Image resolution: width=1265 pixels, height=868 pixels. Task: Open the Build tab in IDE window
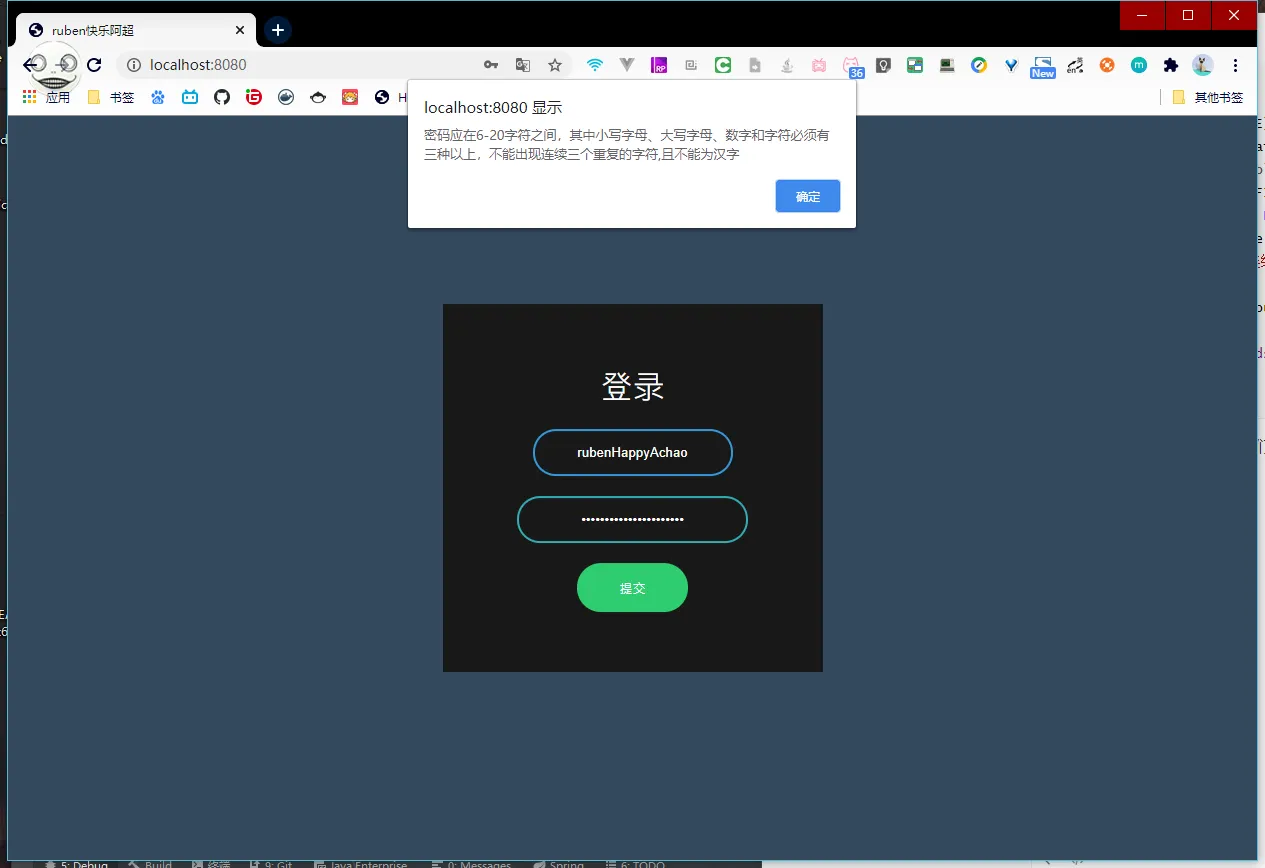pos(150,864)
